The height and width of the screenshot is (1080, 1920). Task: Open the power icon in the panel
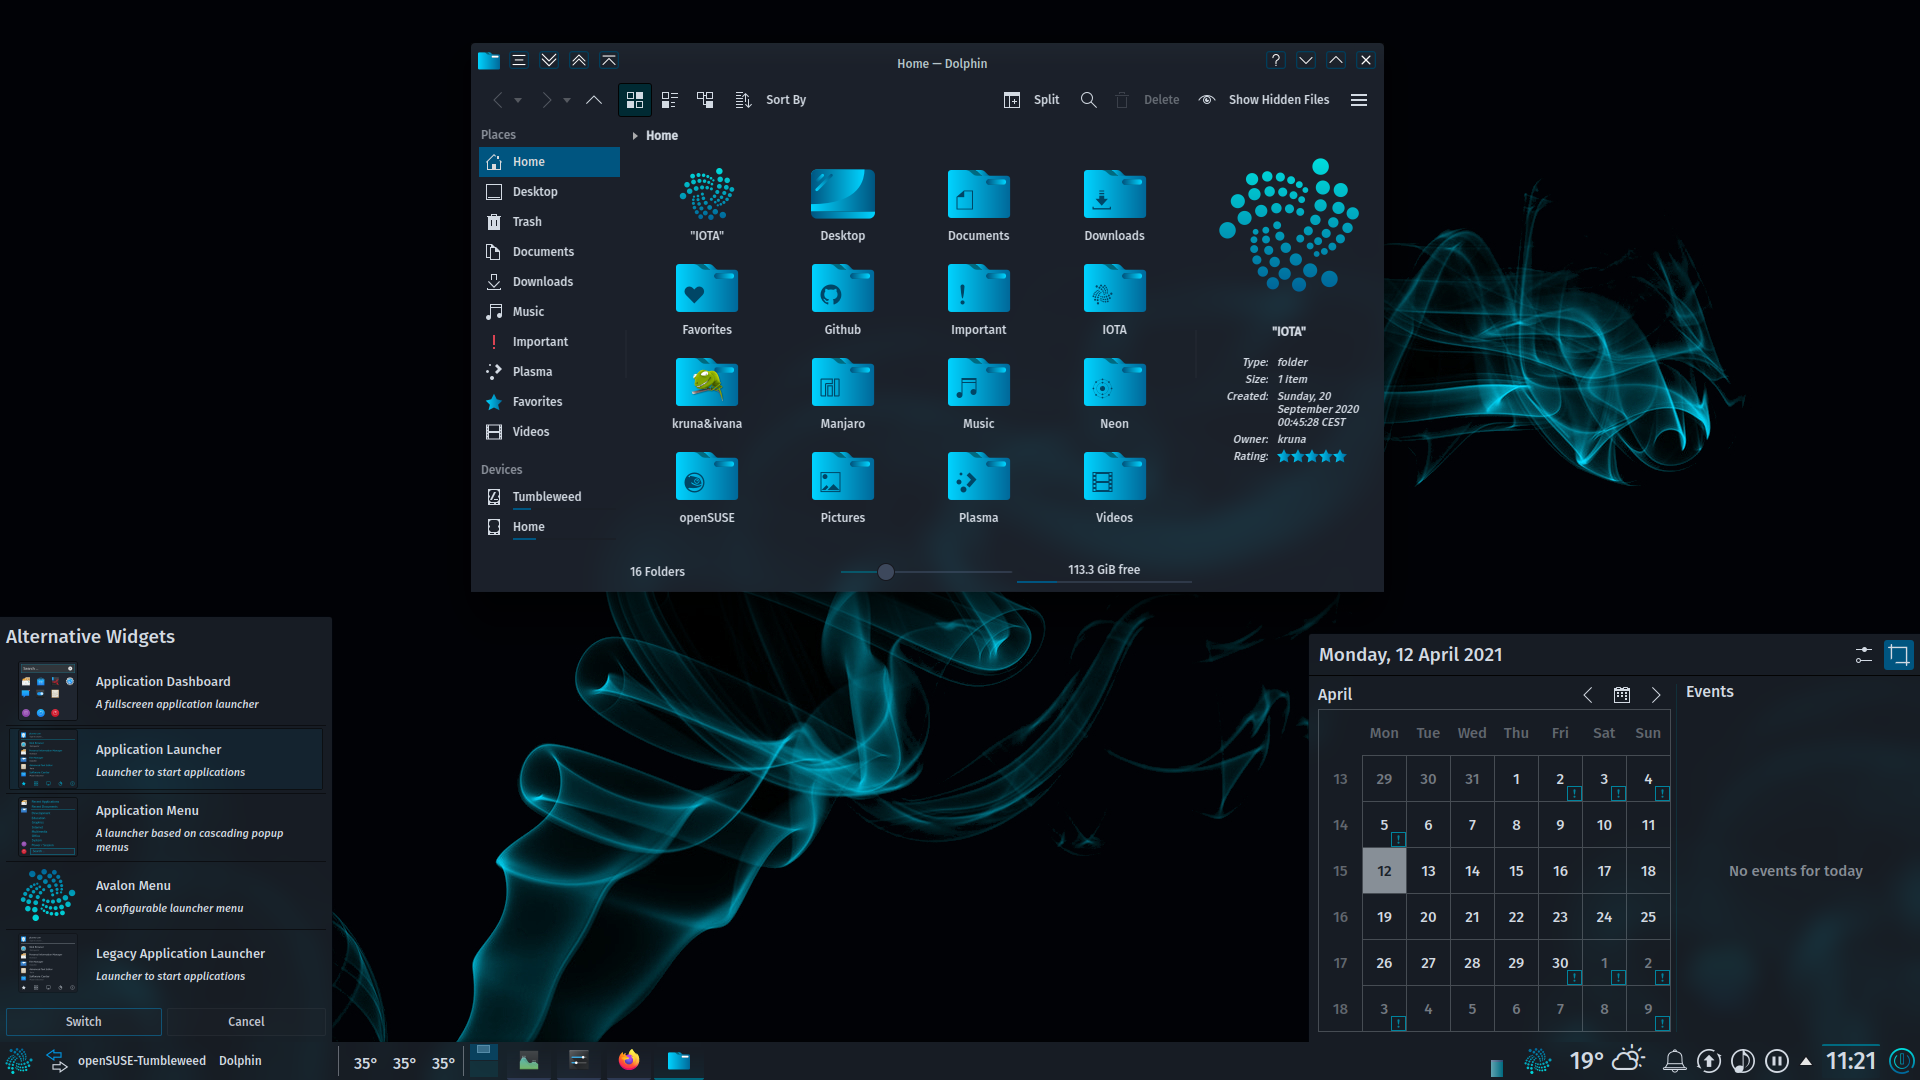tap(1902, 1061)
